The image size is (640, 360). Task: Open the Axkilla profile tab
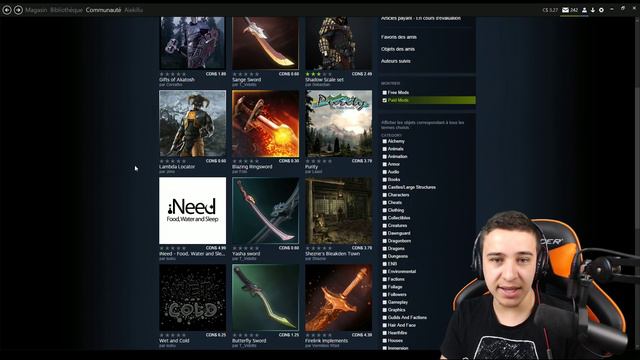(x=133, y=10)
